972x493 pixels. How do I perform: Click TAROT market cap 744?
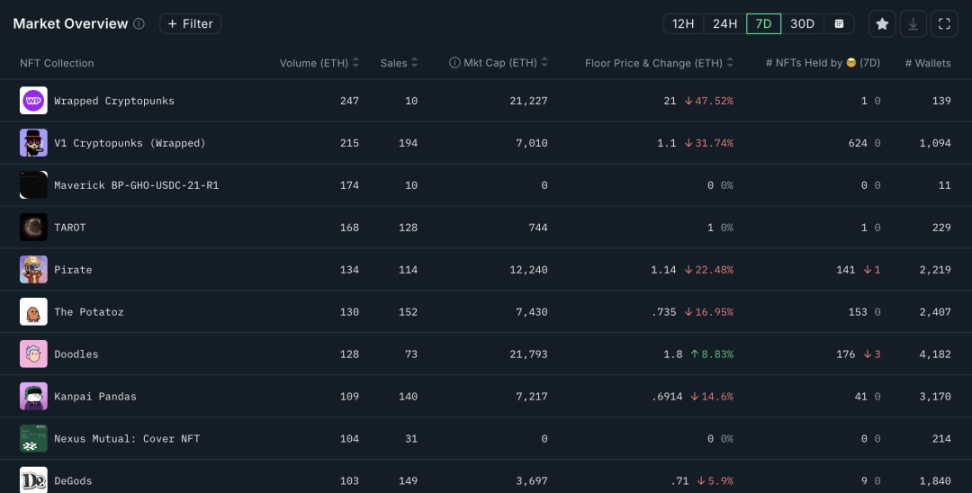pyautogui.click(x=538, y=227)
